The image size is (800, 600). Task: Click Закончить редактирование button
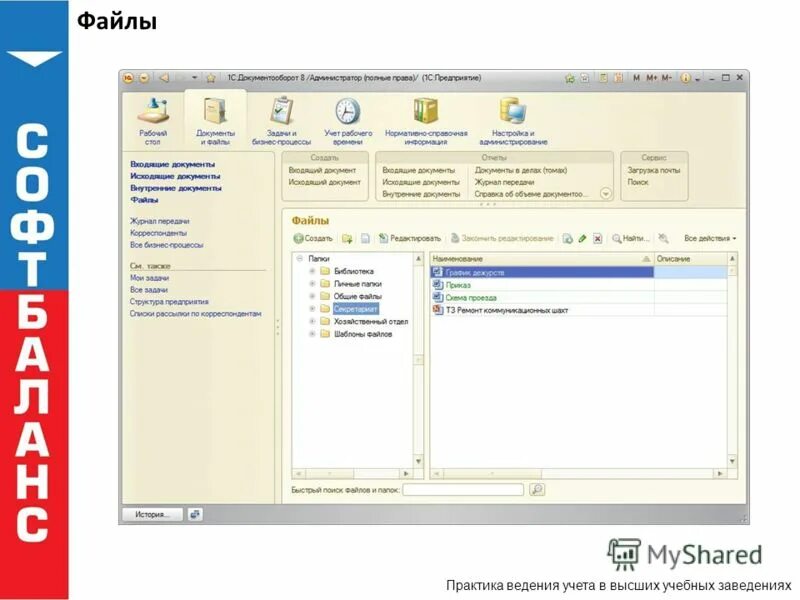click(x=502, y=238)
